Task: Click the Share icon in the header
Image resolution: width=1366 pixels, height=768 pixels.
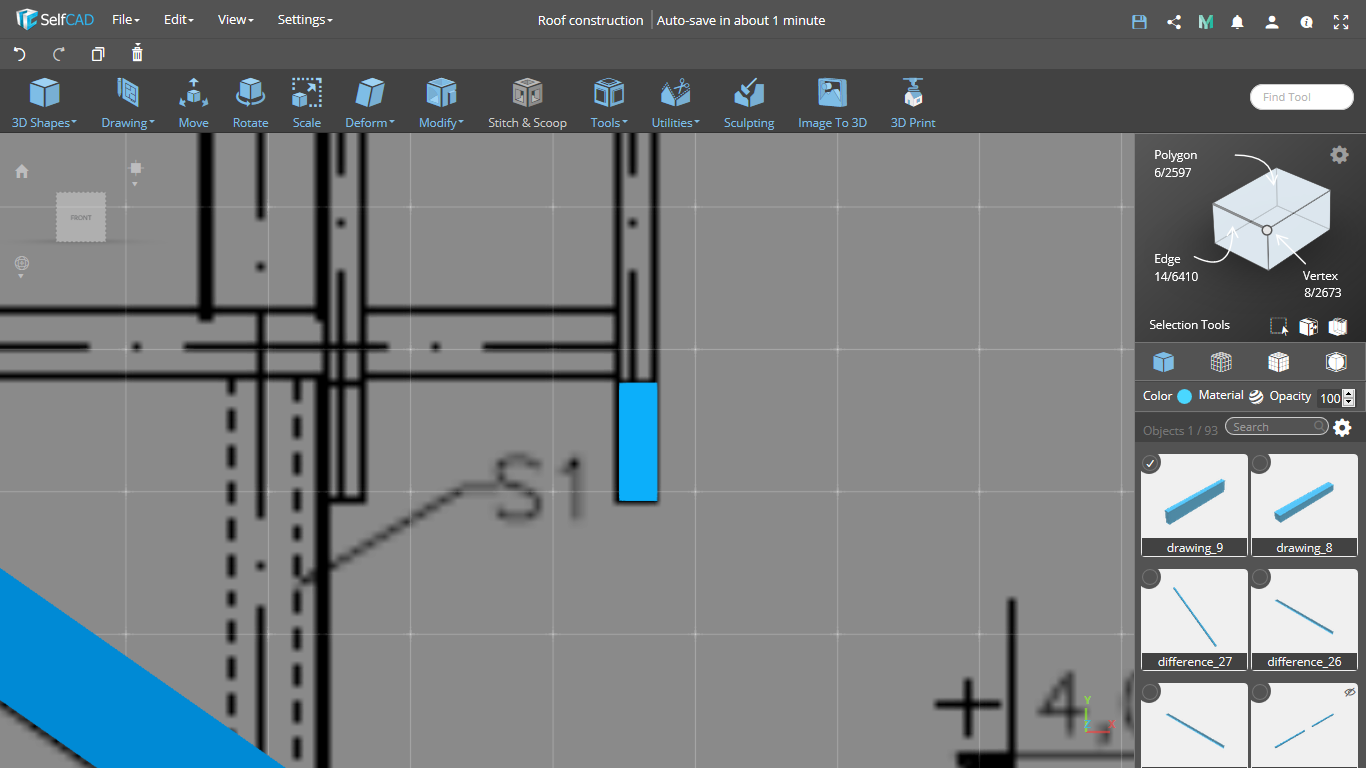Action: pyautogui.click(x=1174, y=21)
